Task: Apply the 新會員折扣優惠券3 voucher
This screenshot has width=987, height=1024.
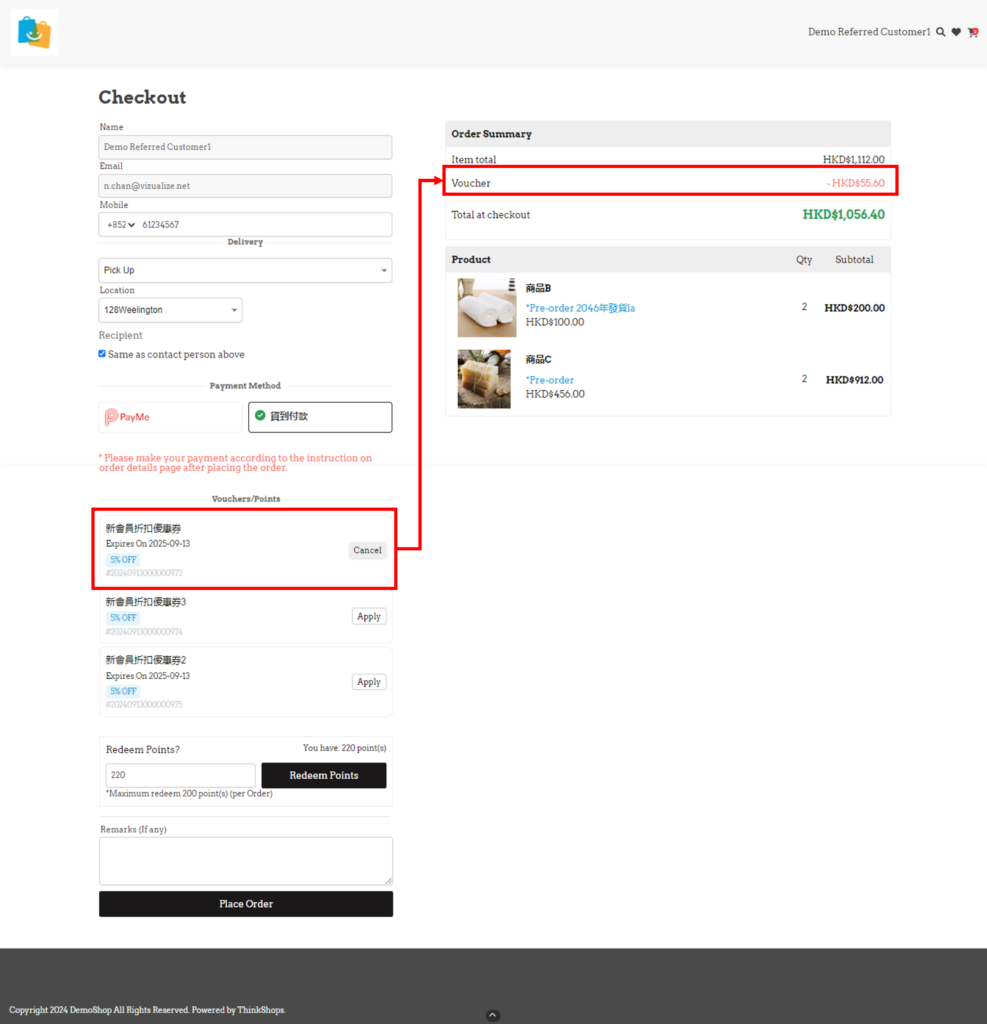Action: (369, 616)
